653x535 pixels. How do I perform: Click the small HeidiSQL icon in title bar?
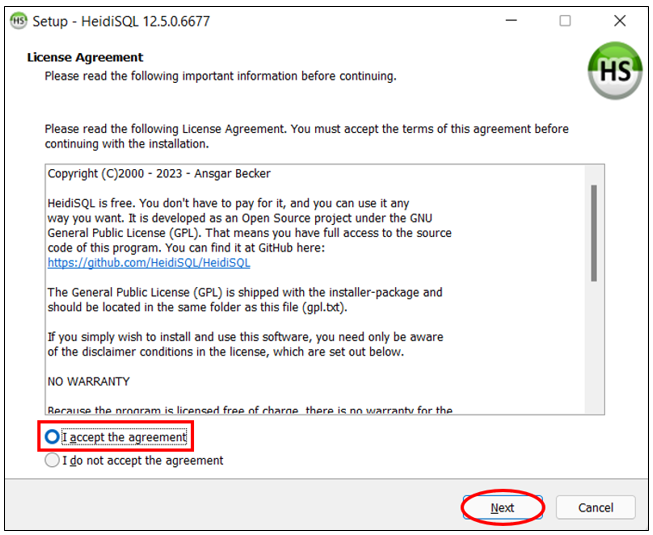pos(19,21)
